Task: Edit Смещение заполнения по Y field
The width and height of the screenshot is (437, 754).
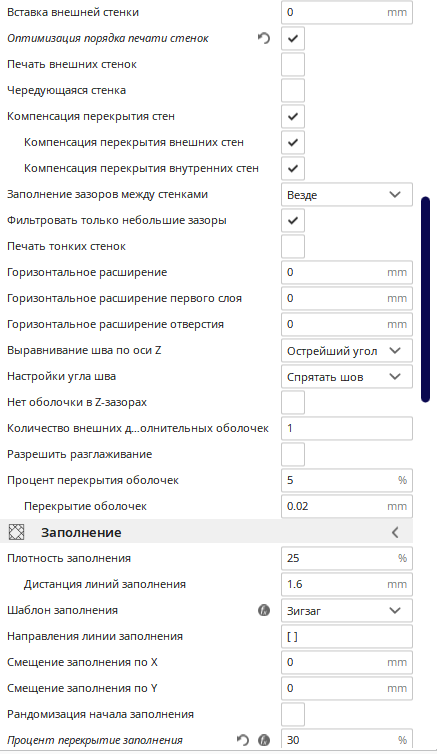Action: [347, 688]
